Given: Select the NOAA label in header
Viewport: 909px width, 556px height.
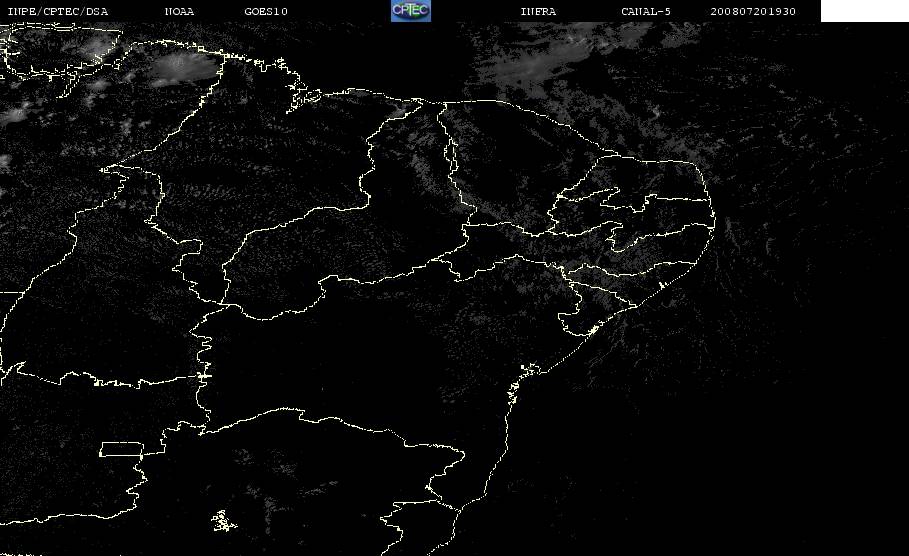Looking at the screenshot, I should click(x=179, y=11).
